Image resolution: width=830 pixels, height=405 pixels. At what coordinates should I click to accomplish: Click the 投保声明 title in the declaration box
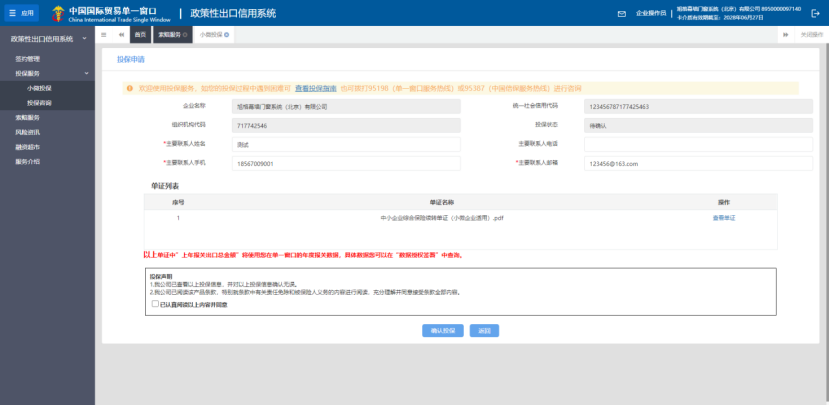click(x=161, y=276)
